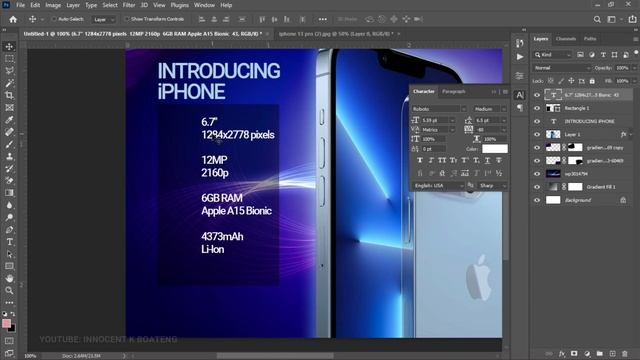
Task: Select the Zoom tool
Action: (9, 291)
